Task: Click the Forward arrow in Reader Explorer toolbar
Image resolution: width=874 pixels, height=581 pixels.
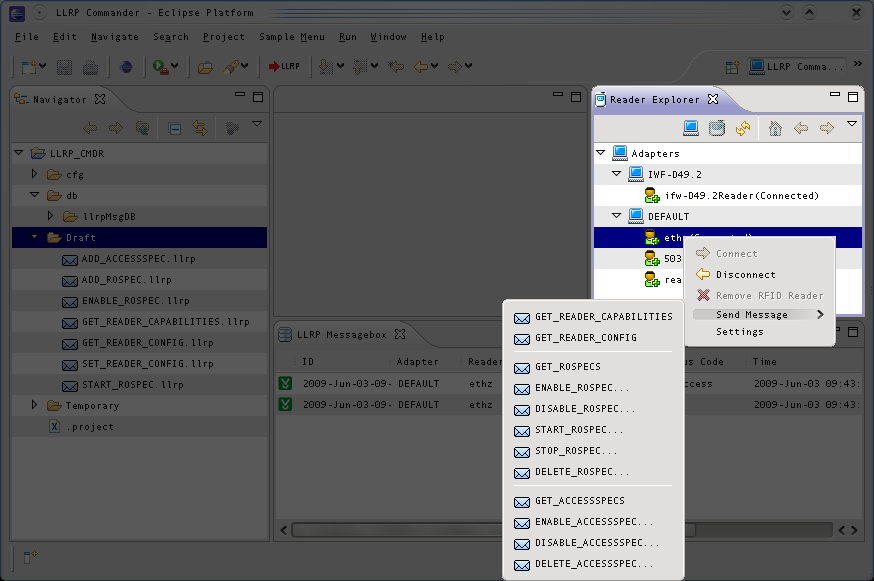Action: tap(827, 128)
